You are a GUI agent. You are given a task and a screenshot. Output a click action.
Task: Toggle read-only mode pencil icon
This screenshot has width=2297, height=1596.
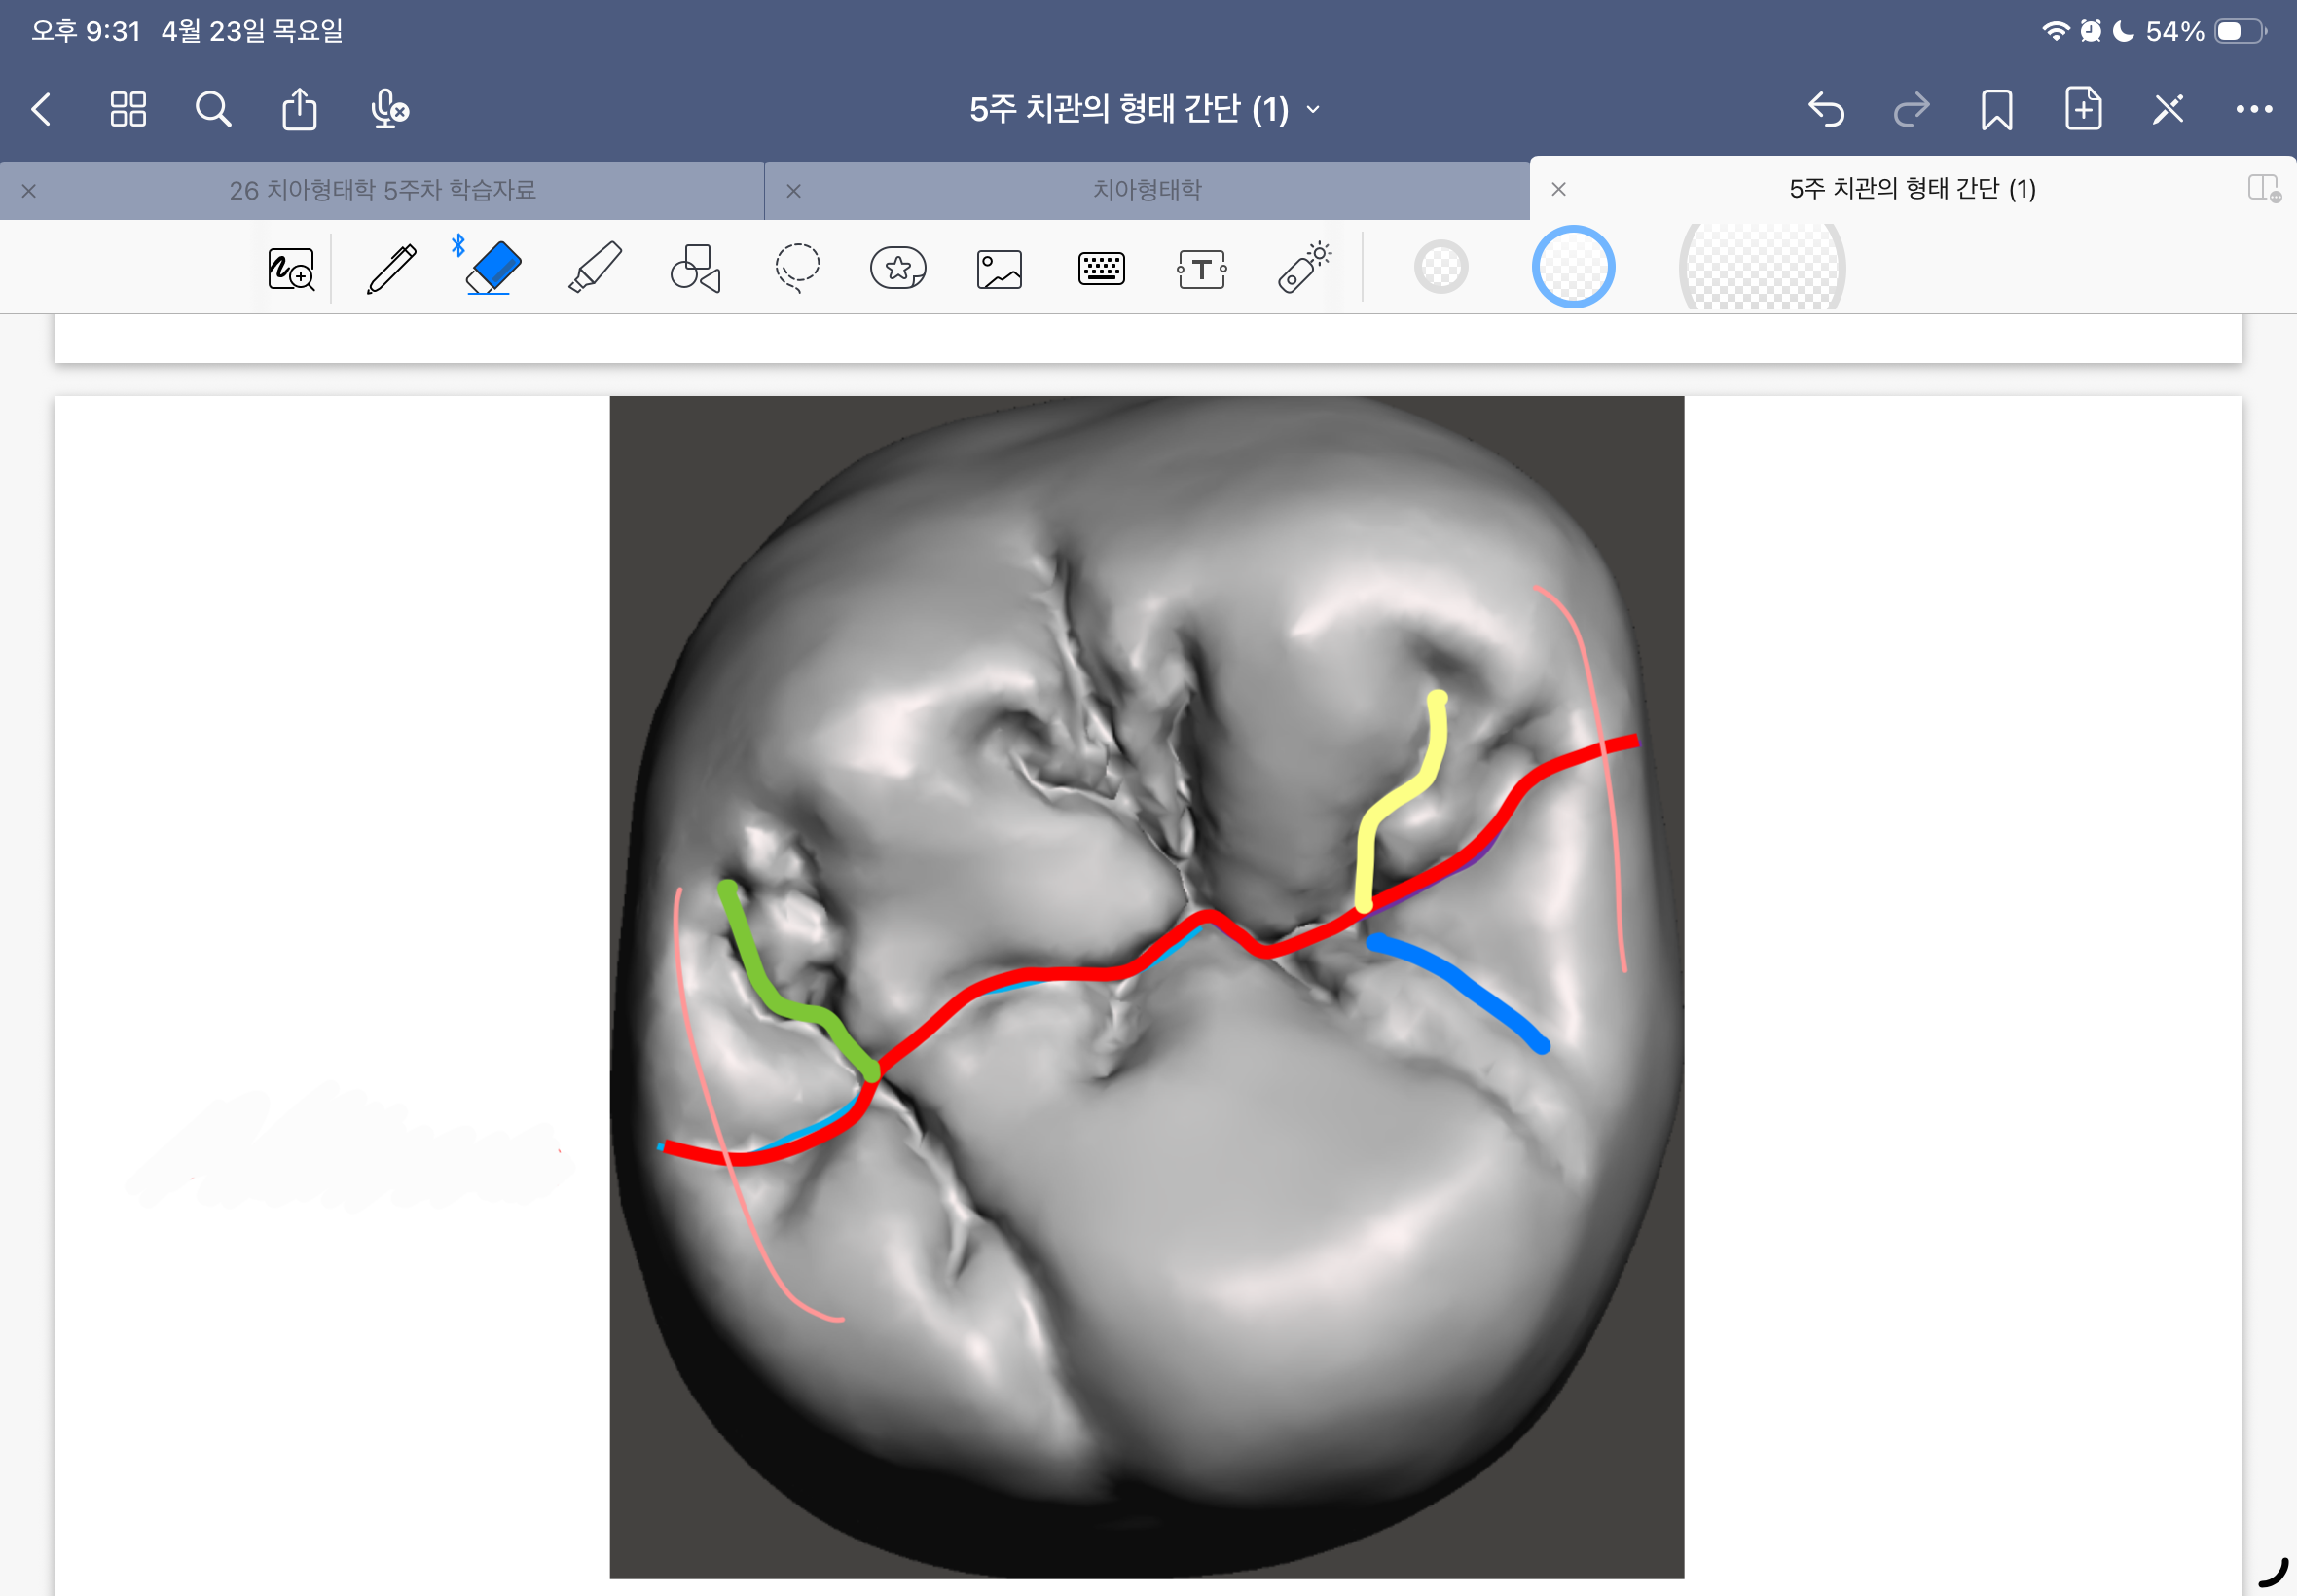click(x=2167, y=109)
